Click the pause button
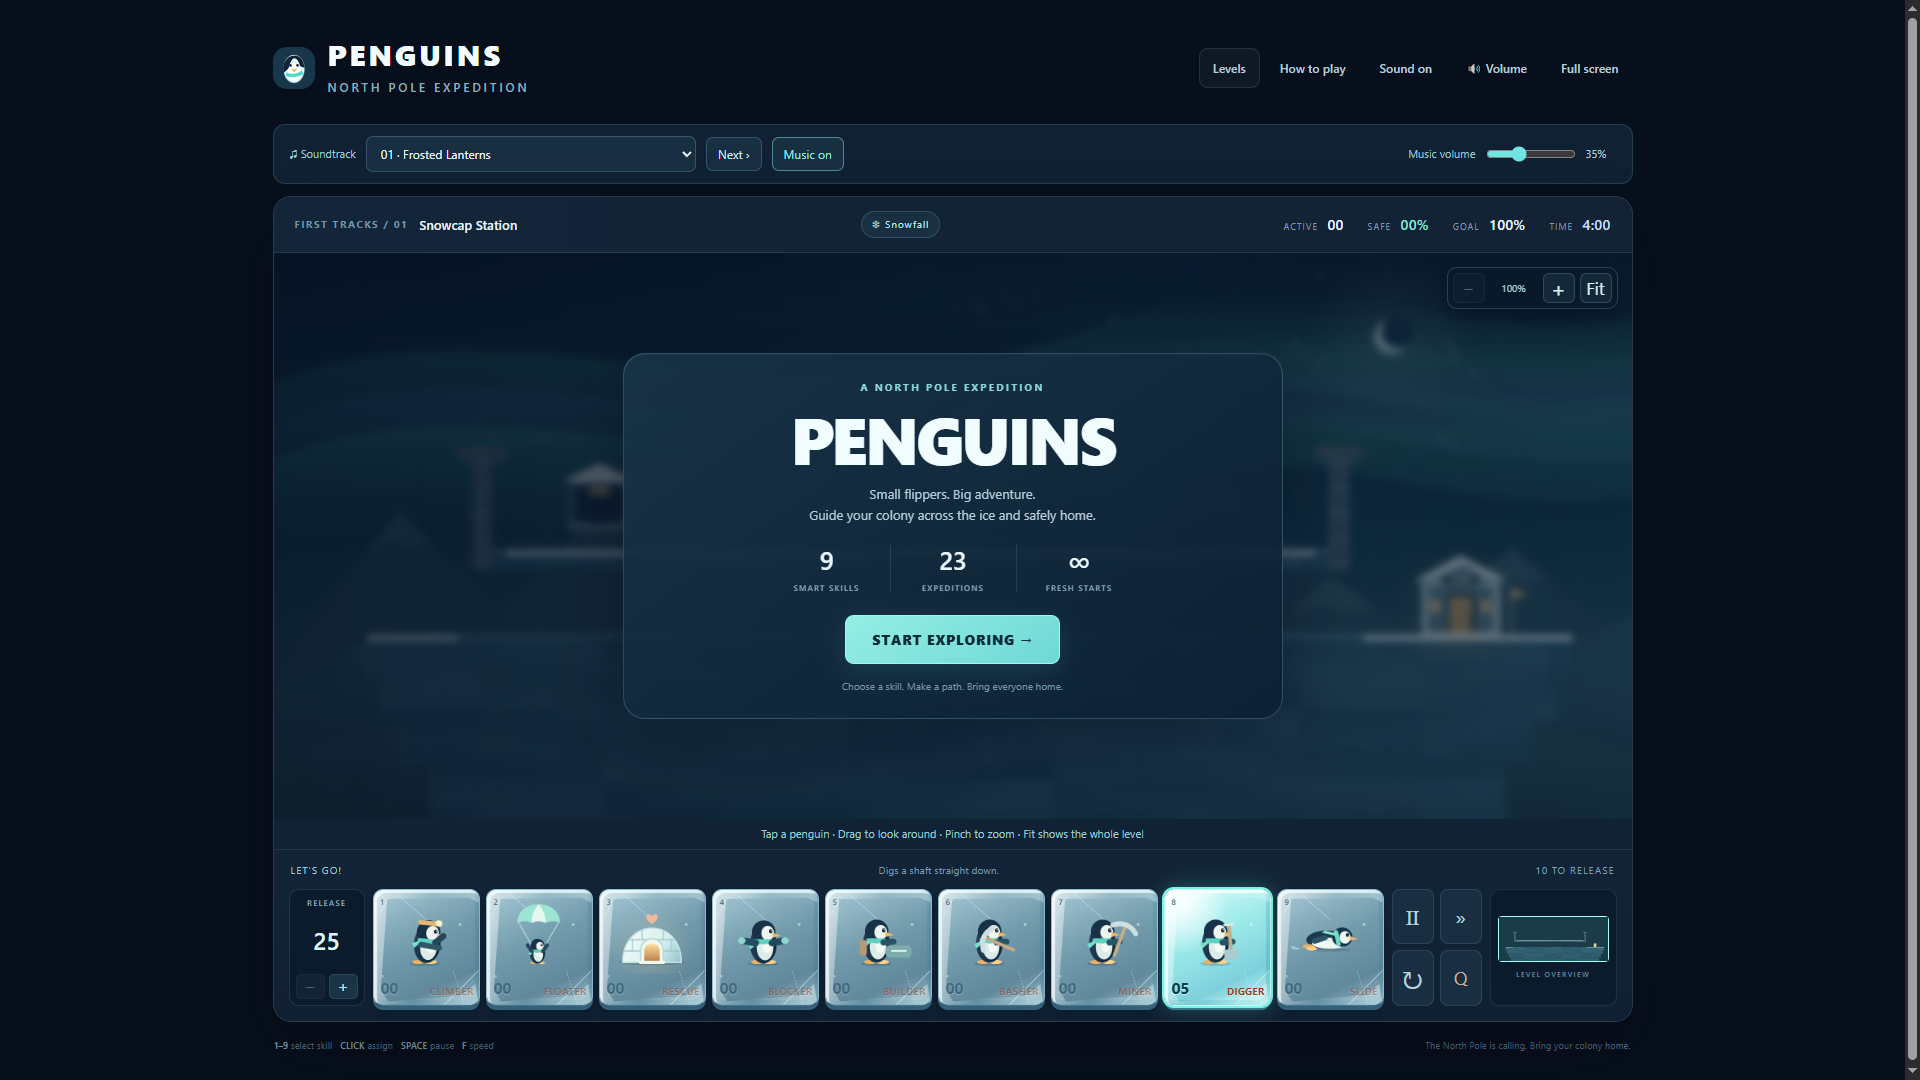The height and width of the screenshot is (1080, 1920). 1412,917
